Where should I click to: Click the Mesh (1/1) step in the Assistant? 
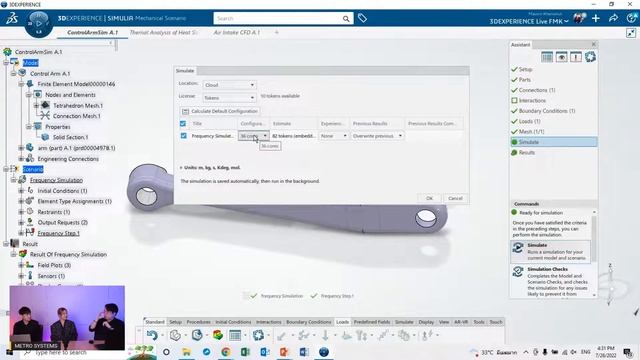(x=531, y=131)
